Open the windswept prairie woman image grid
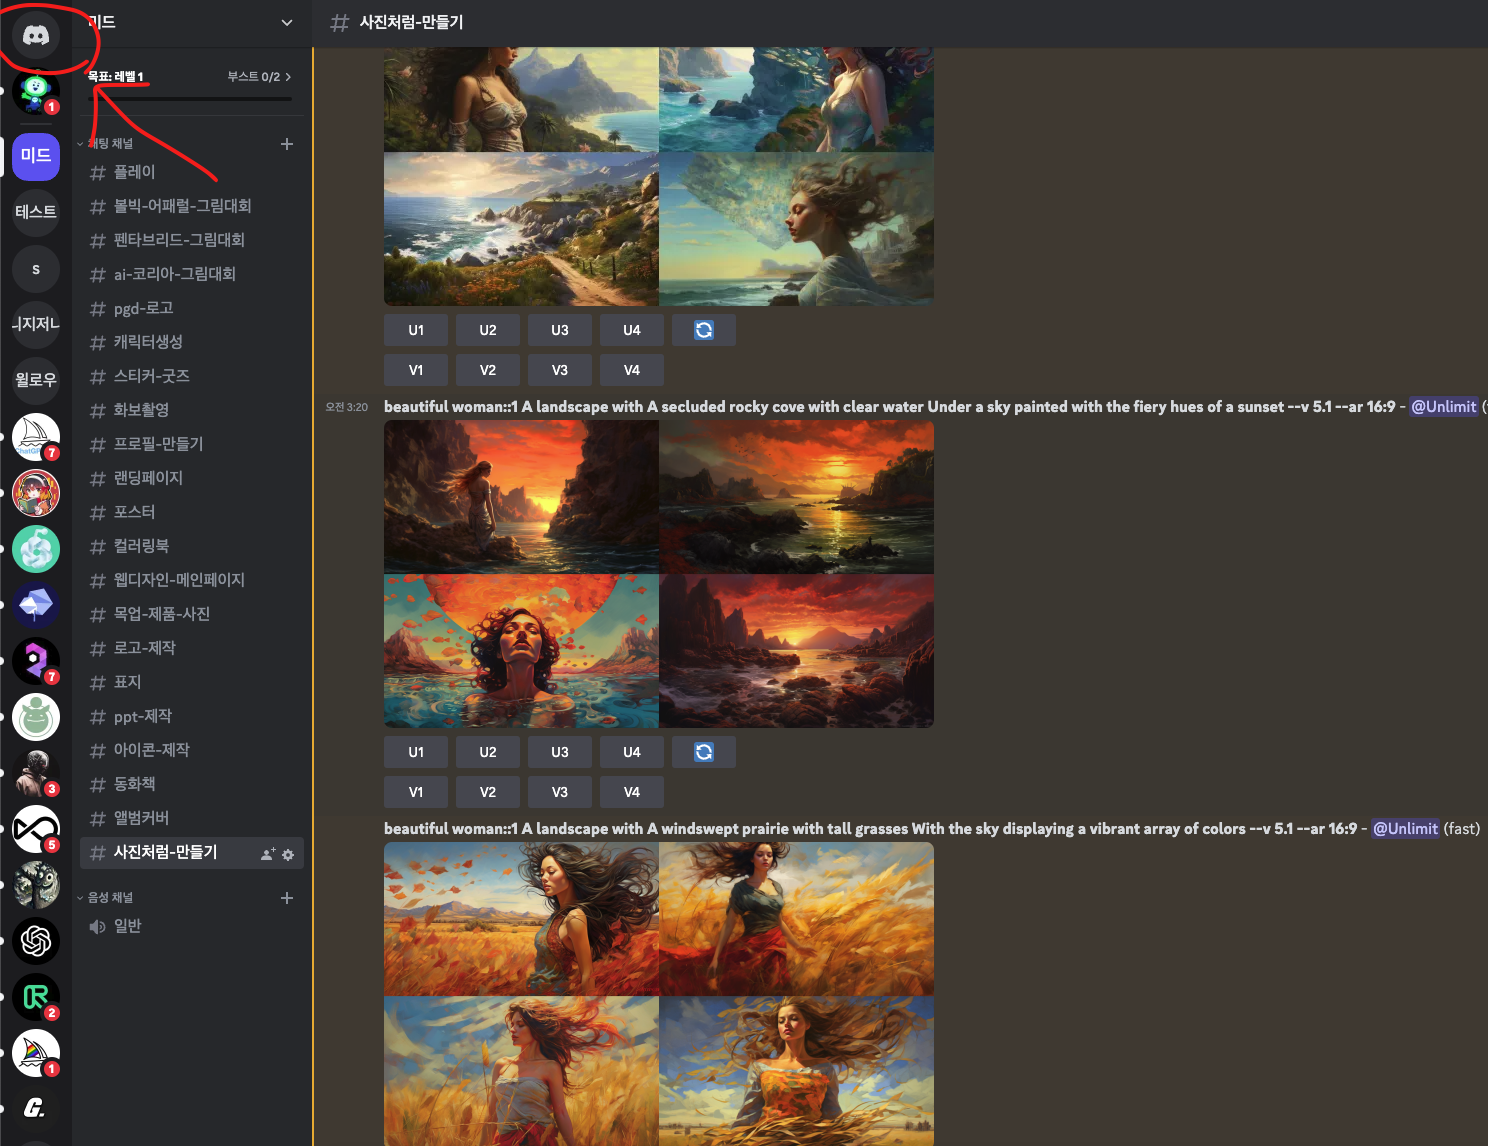 click(659, 994)
